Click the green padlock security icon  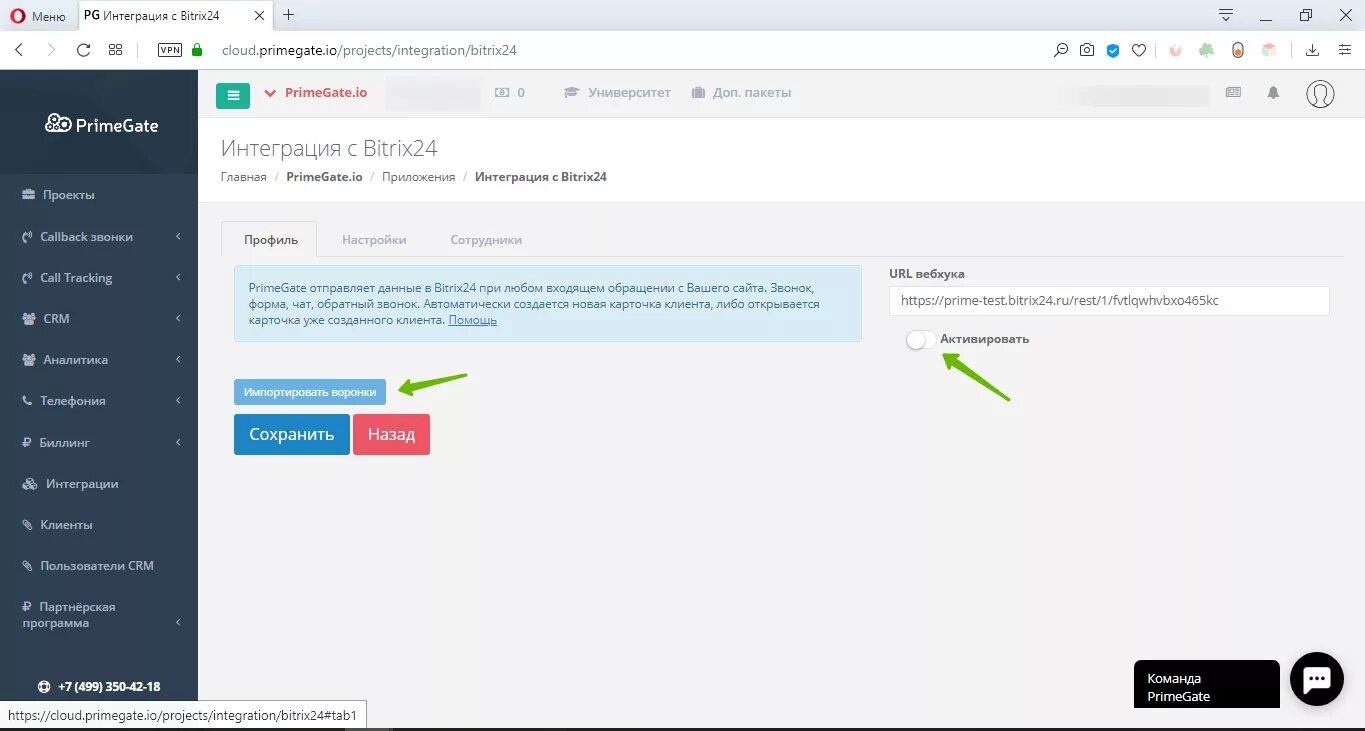coord(197,50)
